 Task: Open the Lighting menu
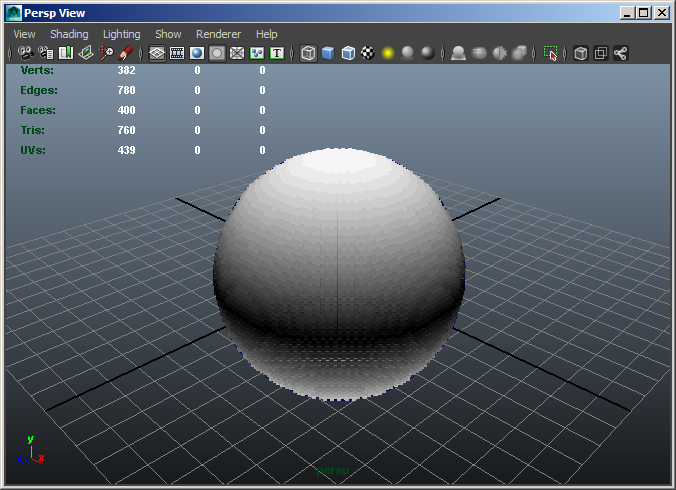pos(122,34)
